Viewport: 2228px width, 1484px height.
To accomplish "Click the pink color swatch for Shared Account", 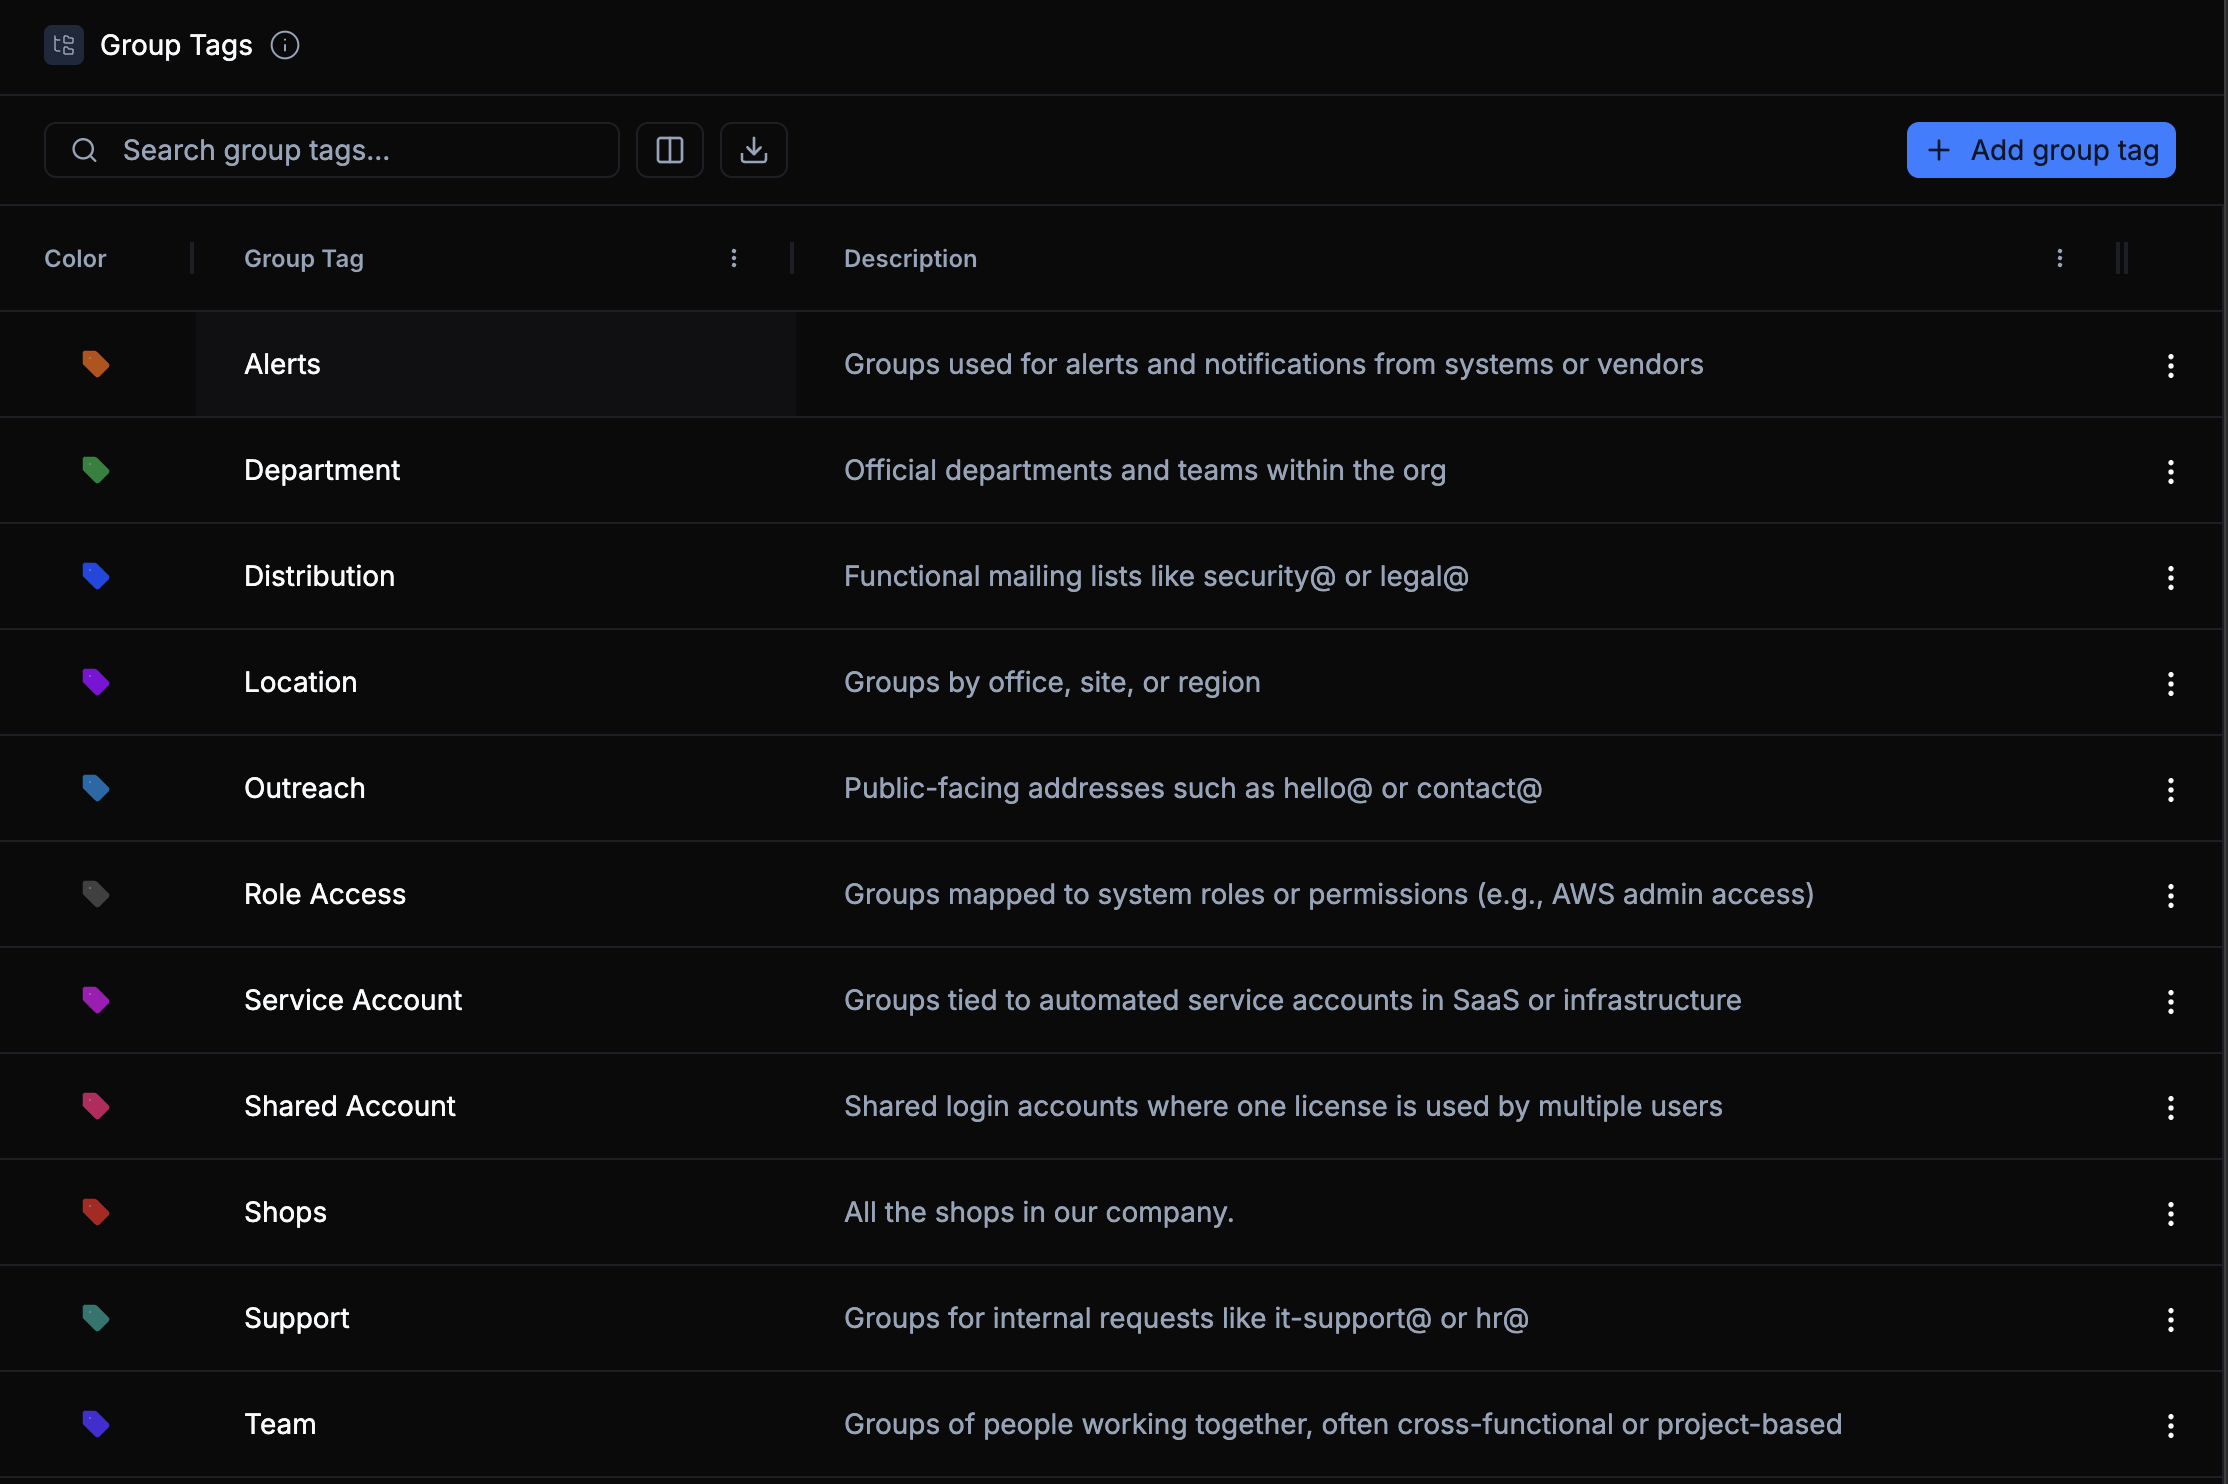I will (96, 1106).
